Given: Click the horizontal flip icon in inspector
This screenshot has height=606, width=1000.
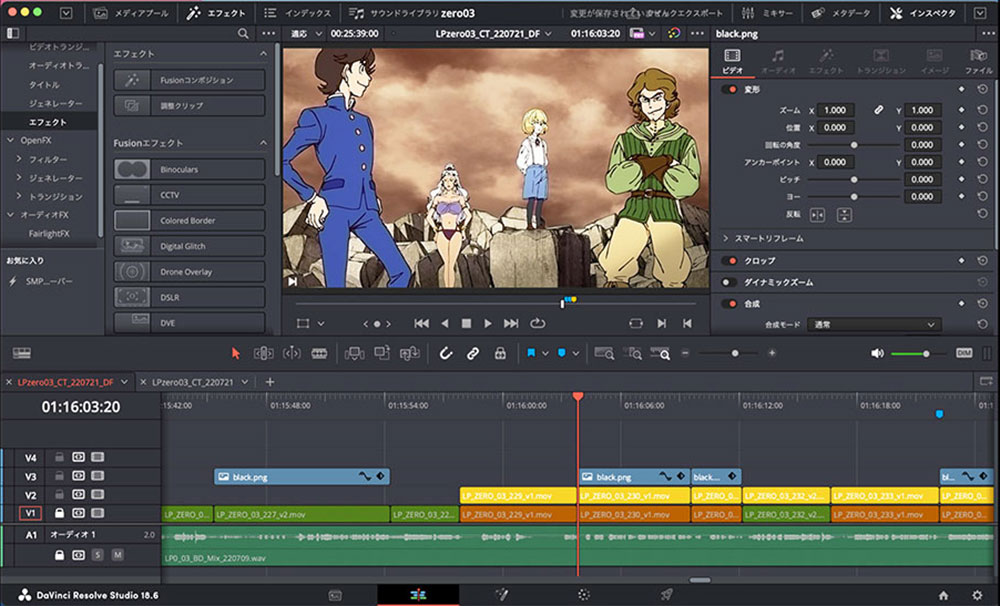Looking at the screenshot, I should coord(817,214).
